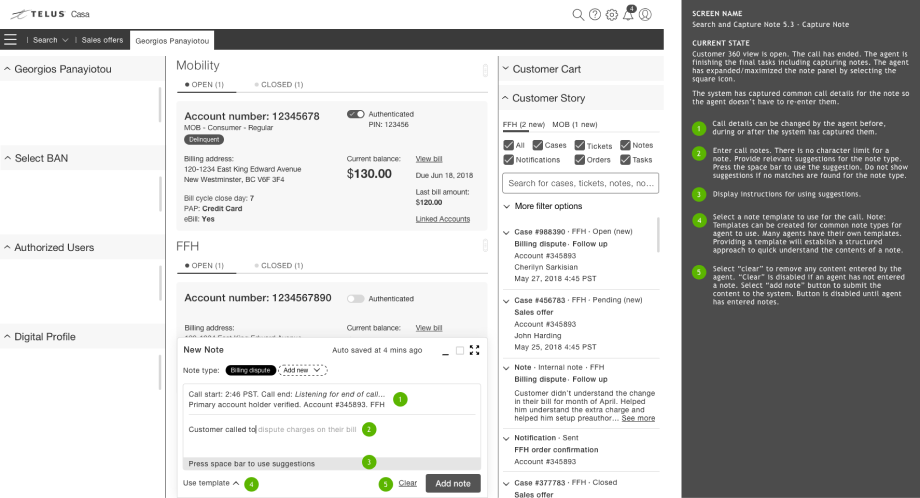920x498 pixels.
Task: Collapse the Internal note FFH entry
Action: [506, 368]
